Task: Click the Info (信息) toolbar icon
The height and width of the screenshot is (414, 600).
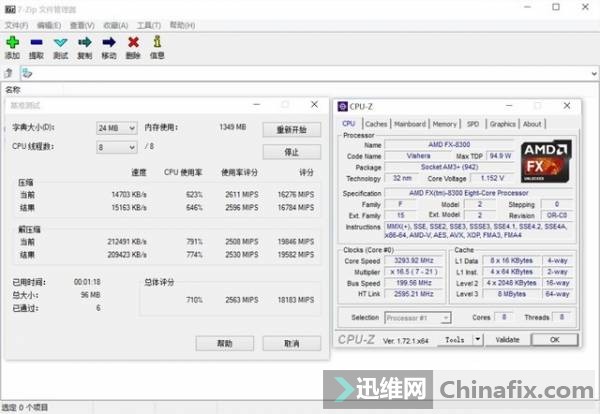Action: pos(157,42)
